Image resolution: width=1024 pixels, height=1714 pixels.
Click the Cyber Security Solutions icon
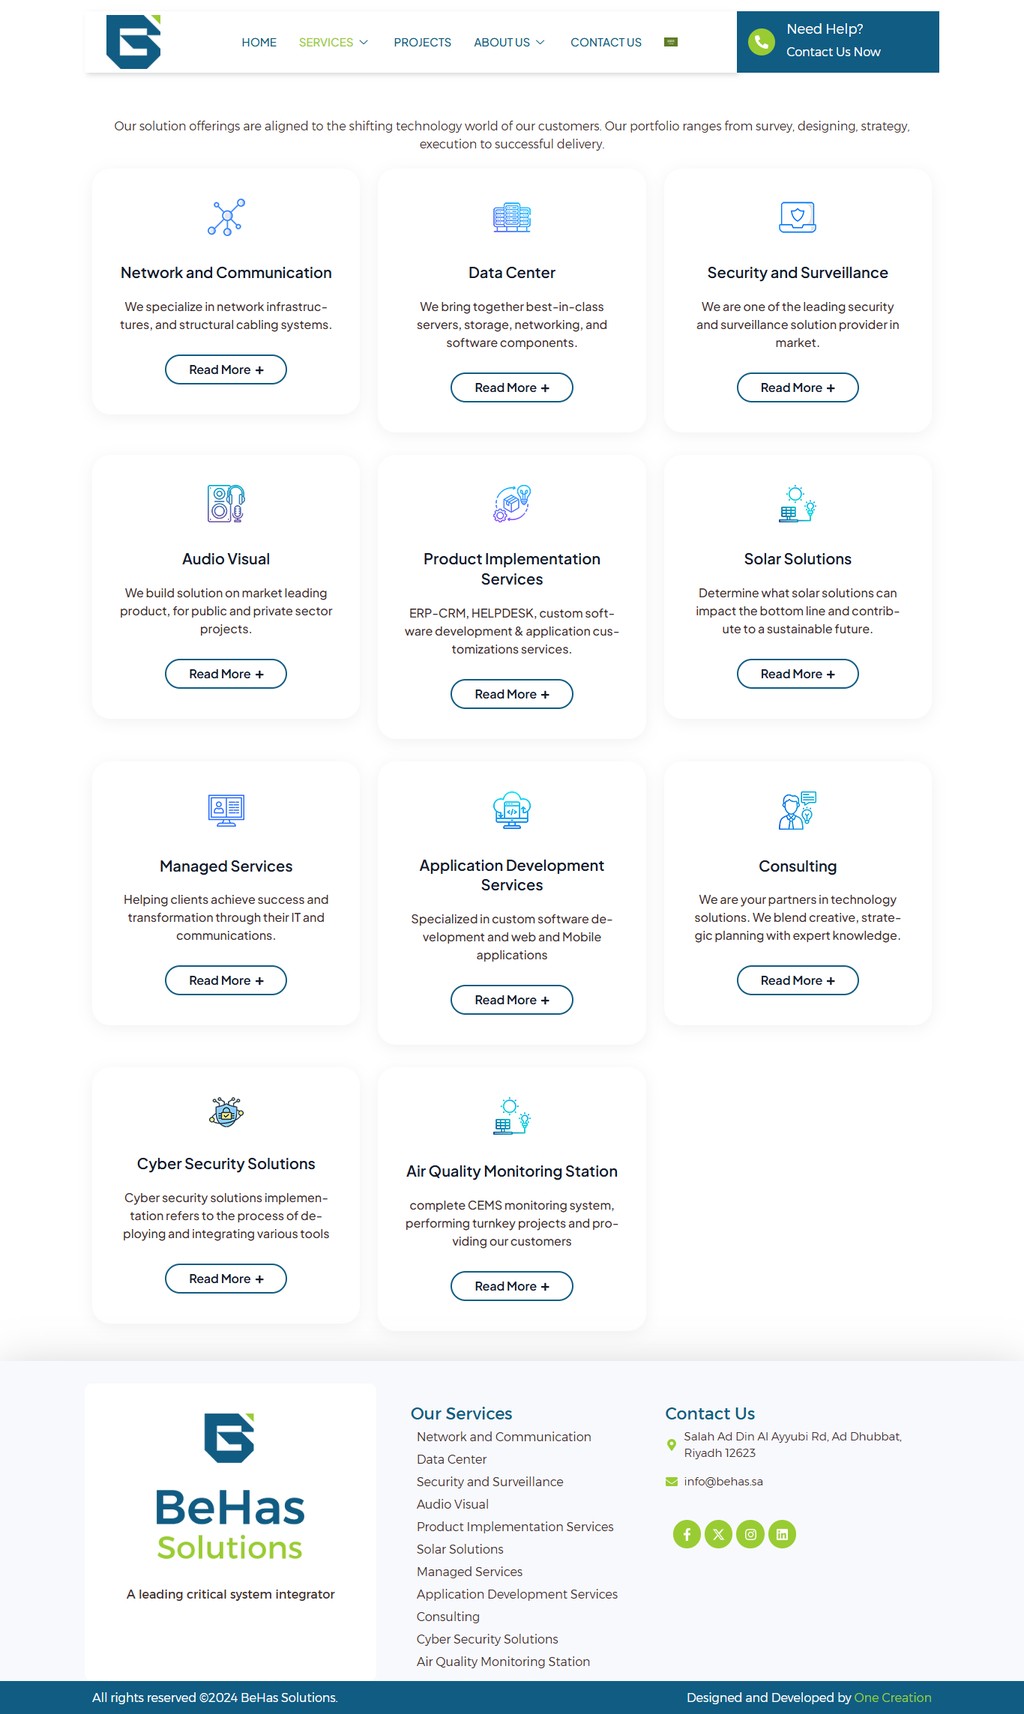click(226, 1111)
